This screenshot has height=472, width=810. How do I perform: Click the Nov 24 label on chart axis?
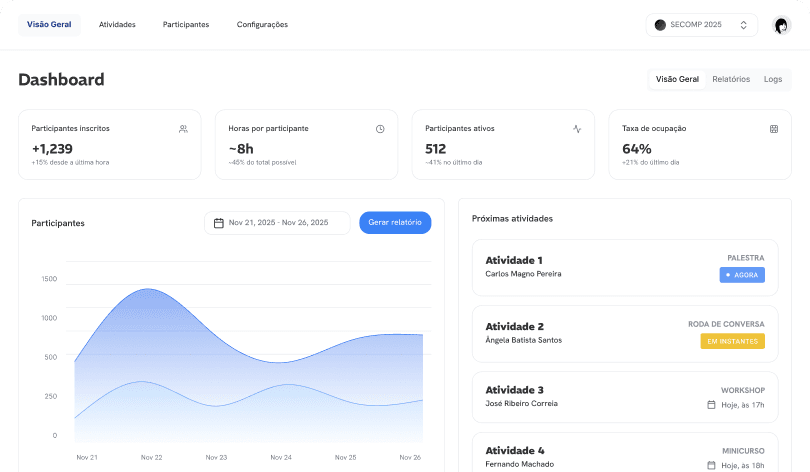pos(281,458)
